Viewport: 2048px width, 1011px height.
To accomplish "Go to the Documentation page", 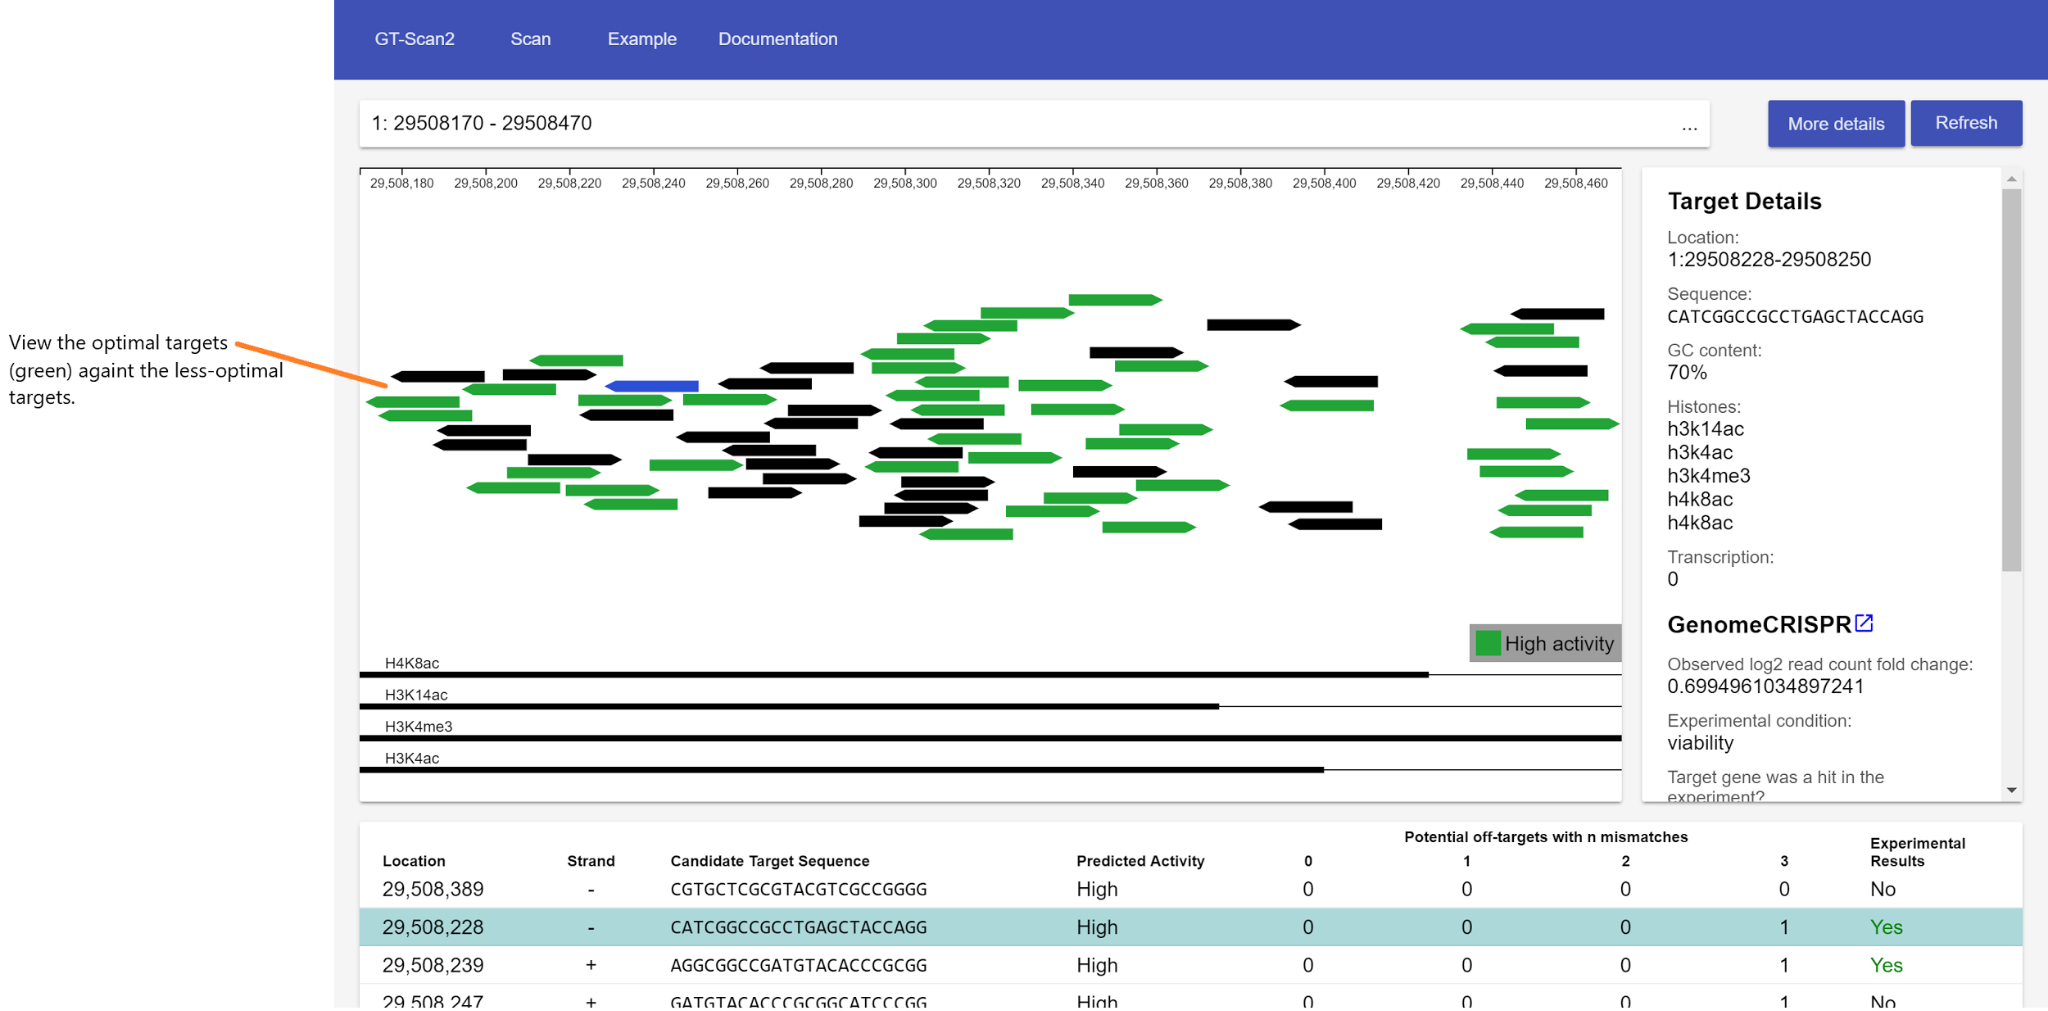I will click(777, 39).
